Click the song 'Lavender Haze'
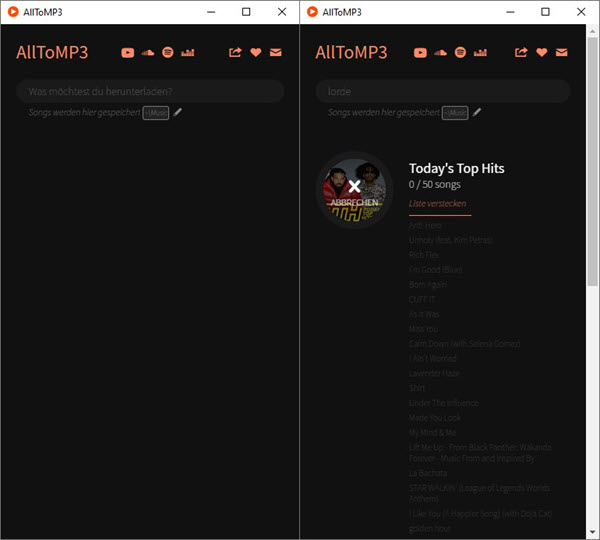The width and height of the screenshot is (600, 540). pos(434,374)
